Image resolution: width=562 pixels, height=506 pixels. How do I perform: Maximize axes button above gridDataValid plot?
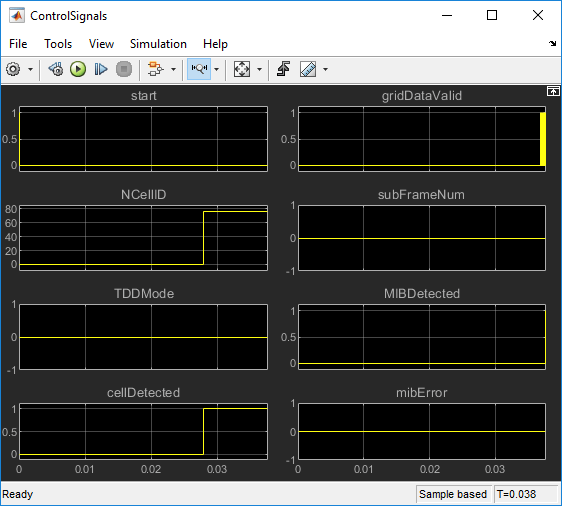(x=553, y=92)
